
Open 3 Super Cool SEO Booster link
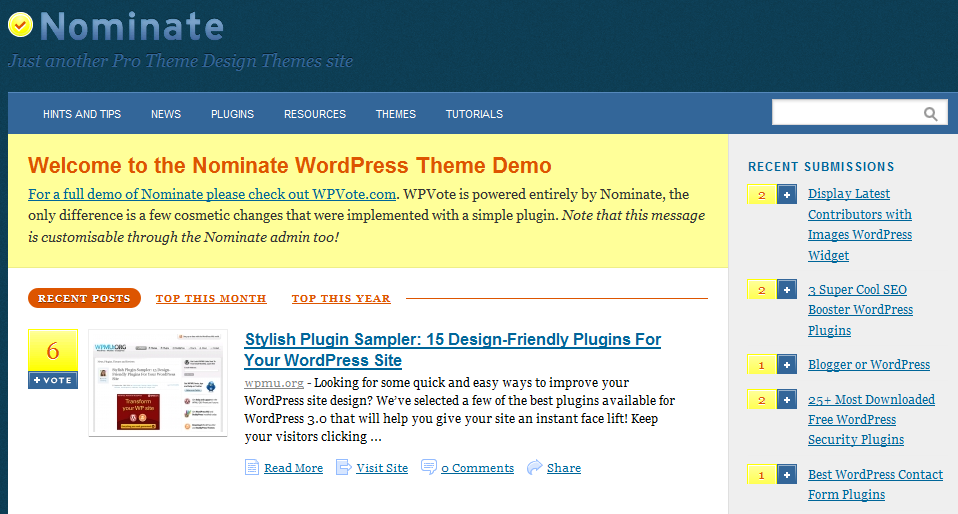[x=860, y=310]
